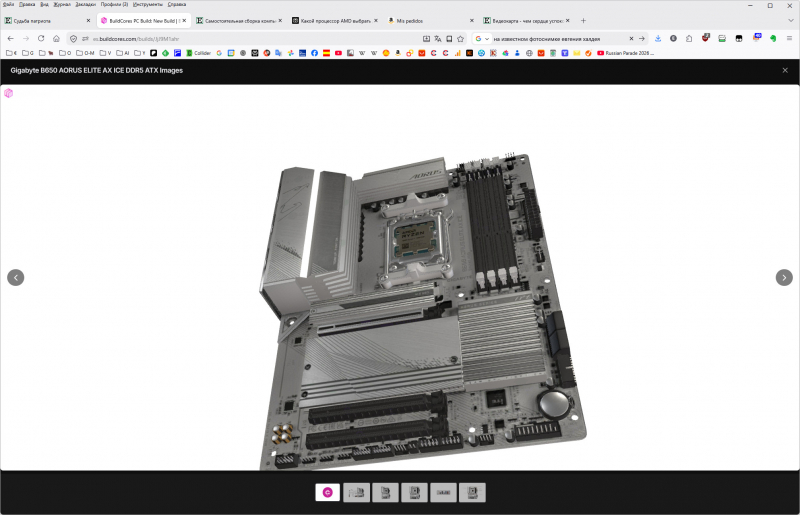Switch to the Самостоятельная сборка tab
The image size is (800, 515).
pyautogui.click(x=239, y=21)
